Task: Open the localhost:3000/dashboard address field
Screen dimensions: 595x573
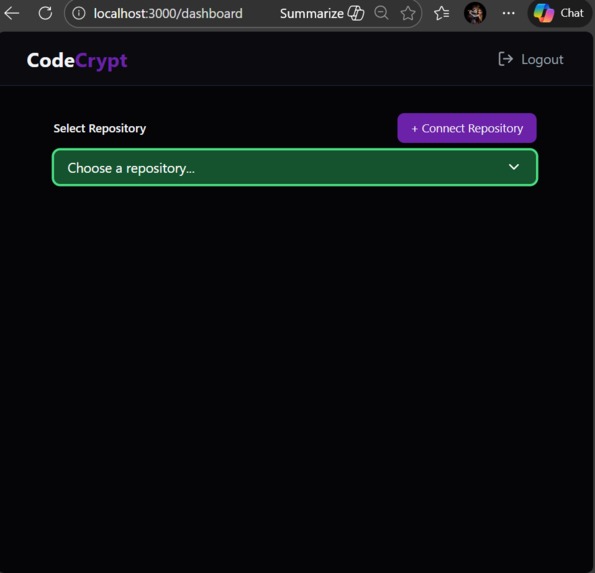Action: pyautogui.click(x=168, y=14)
